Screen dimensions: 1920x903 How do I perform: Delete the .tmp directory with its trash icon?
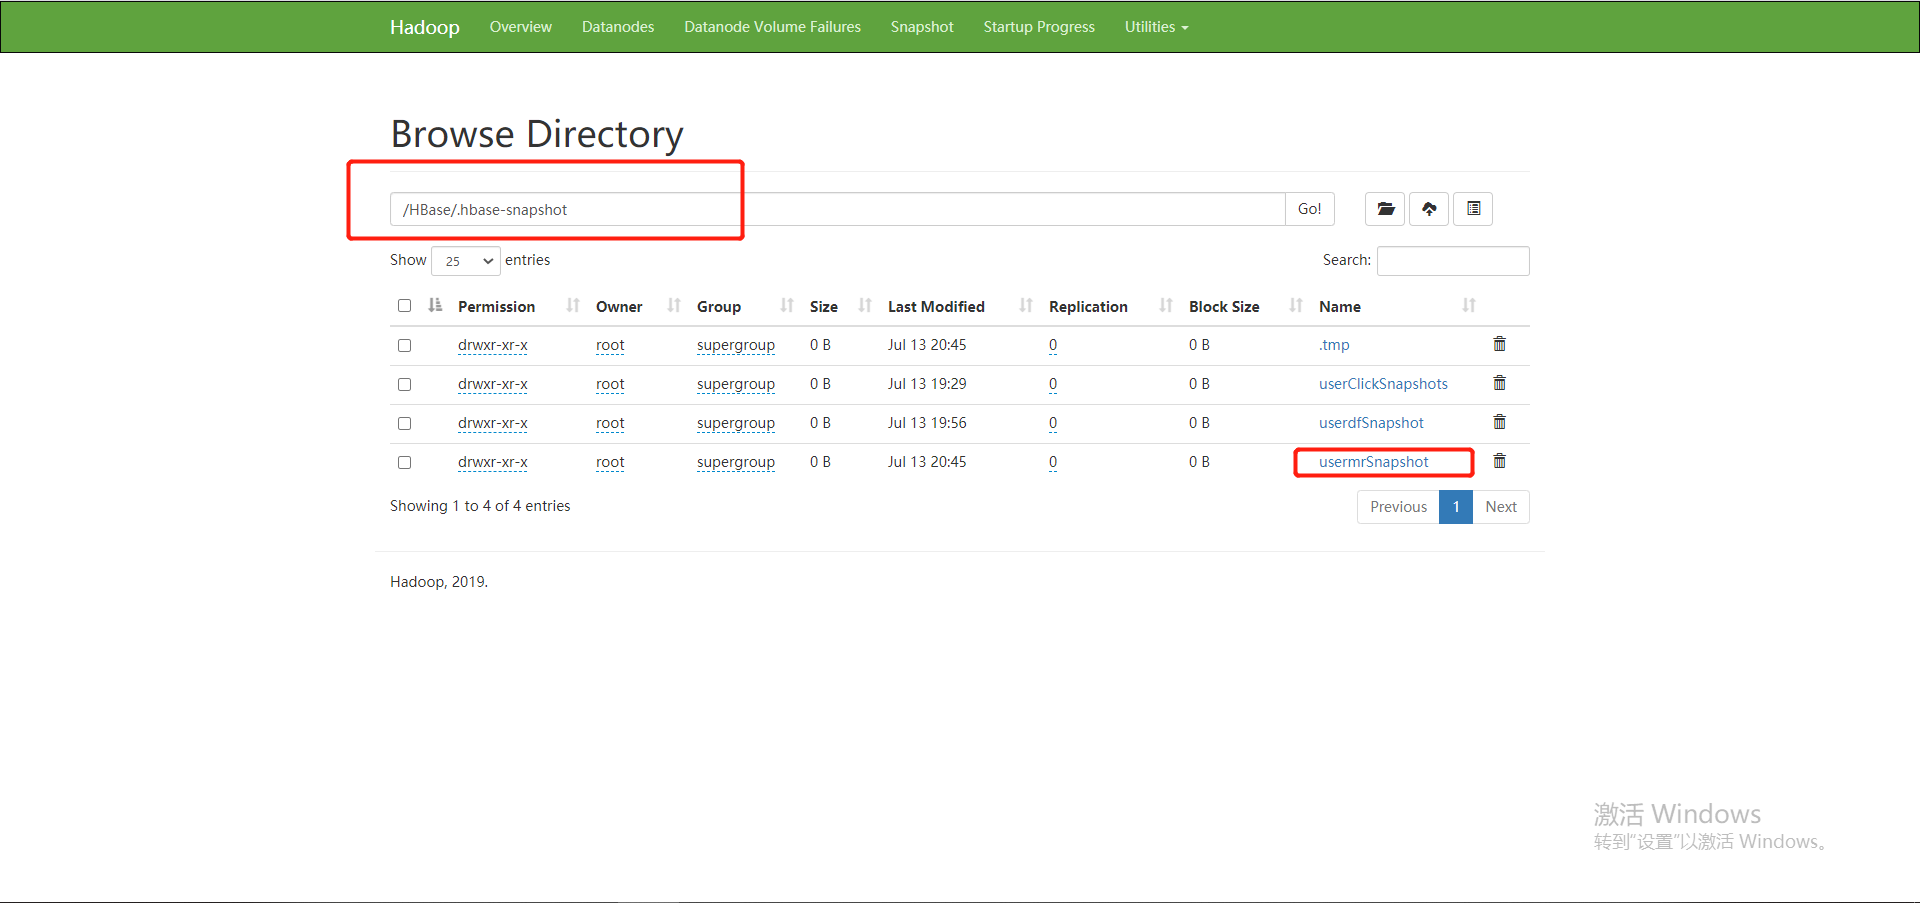coord(1499,344)
